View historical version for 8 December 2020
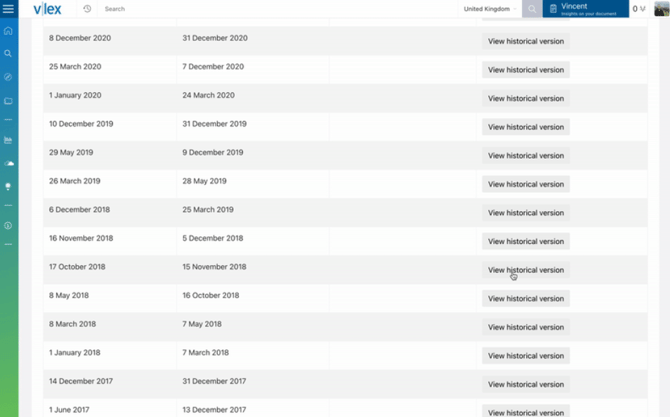Viewport: 670px width, 417px height. pos(526,41)
